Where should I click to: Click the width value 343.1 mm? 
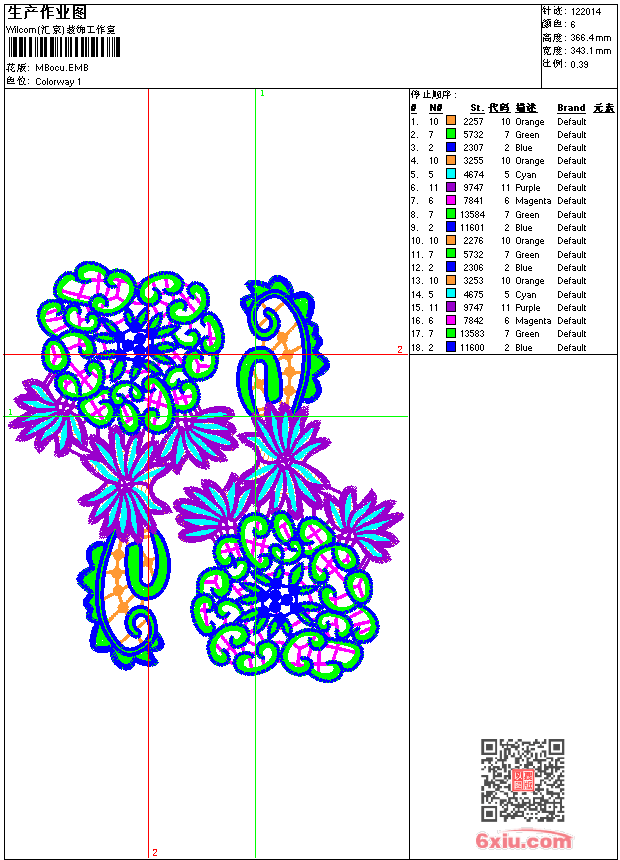(x=591, y=51)
